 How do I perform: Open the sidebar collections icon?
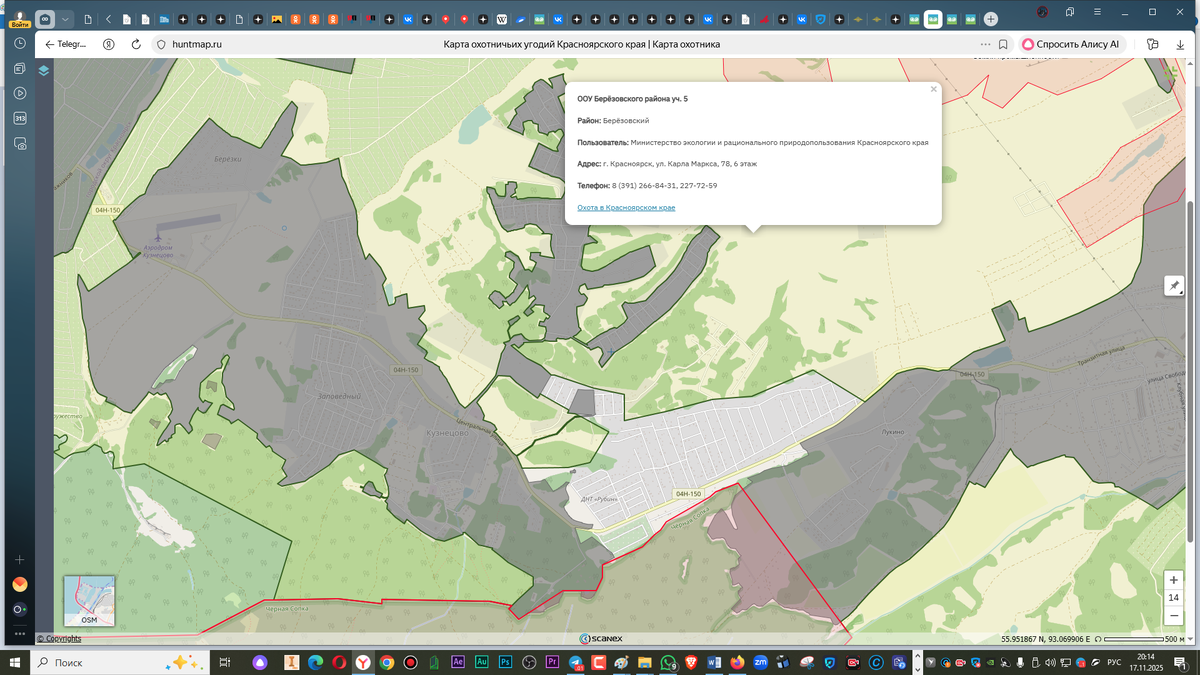19,68
